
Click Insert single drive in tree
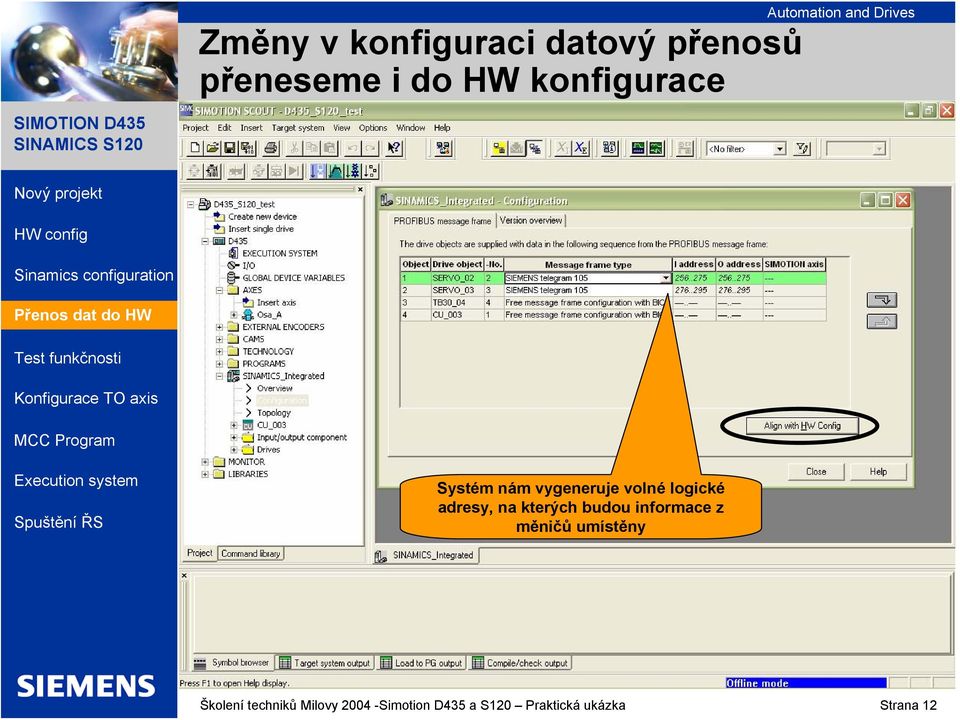pos(261,229)
